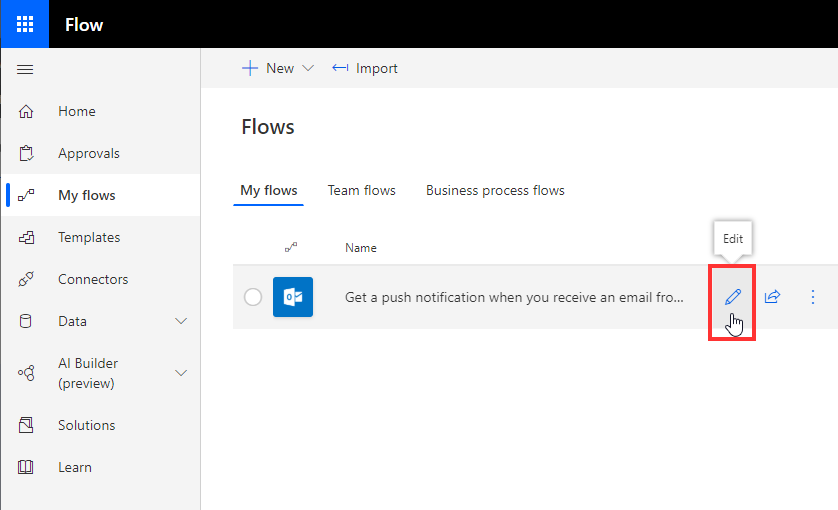
Task: Sort by the Name column header
Action: 361,248
